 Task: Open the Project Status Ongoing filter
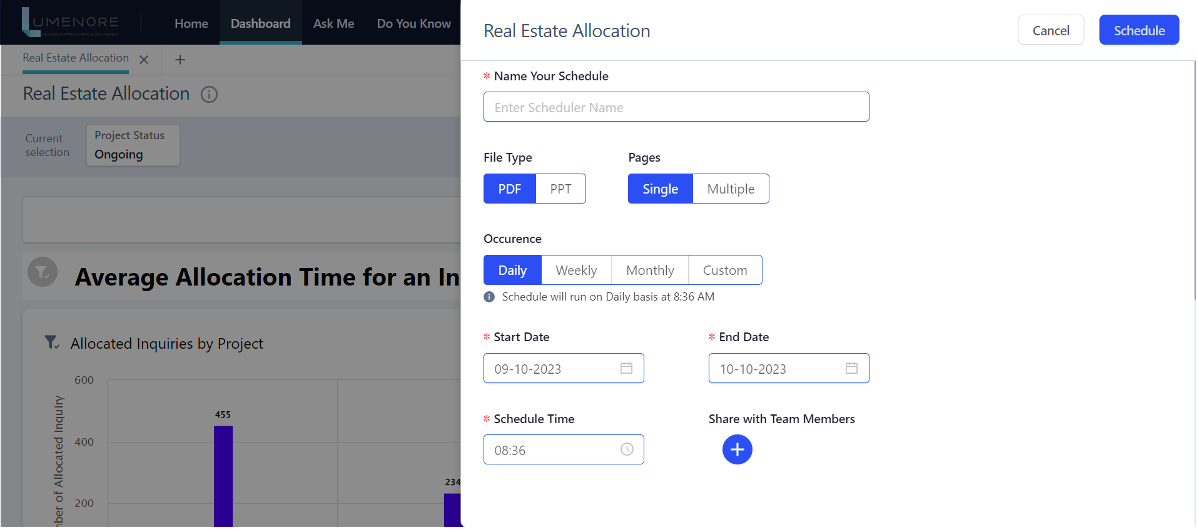pos(133,146)
